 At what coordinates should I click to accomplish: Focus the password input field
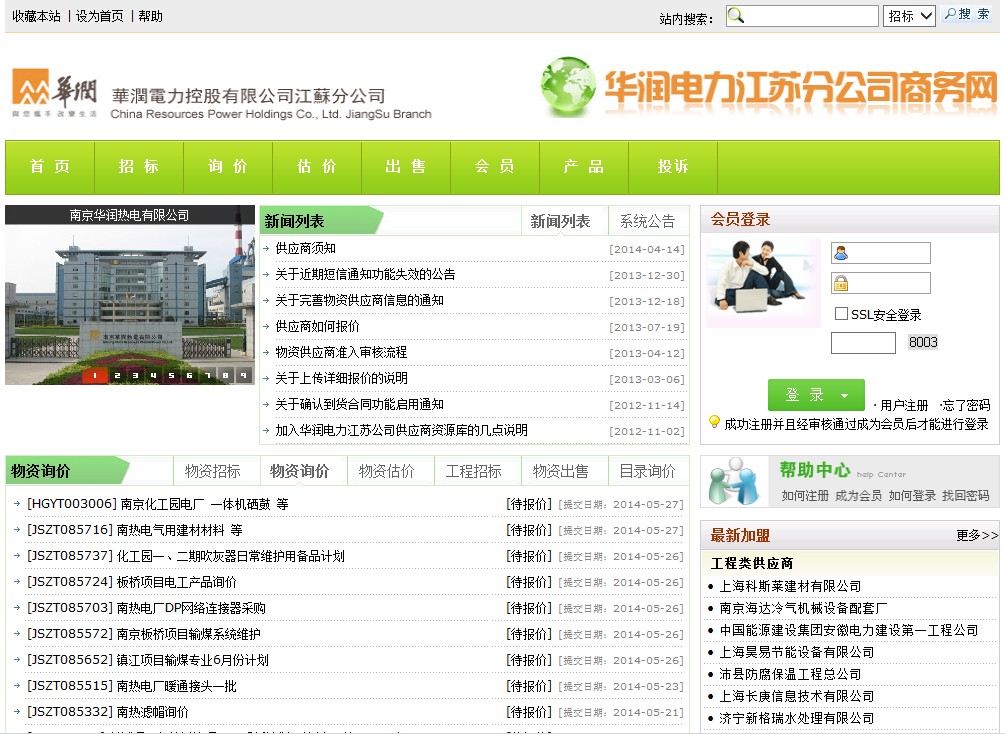pyautogui.click(x=881, y=283)
